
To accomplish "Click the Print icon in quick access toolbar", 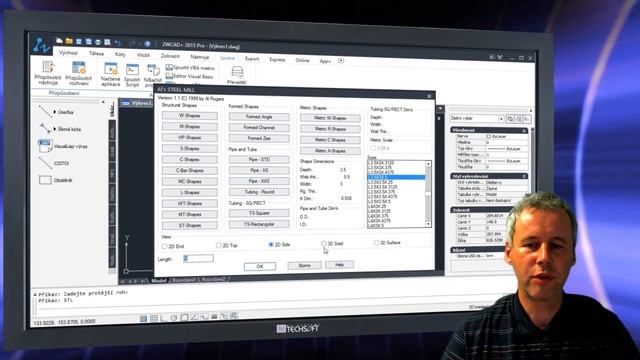I will click(98, 42).
